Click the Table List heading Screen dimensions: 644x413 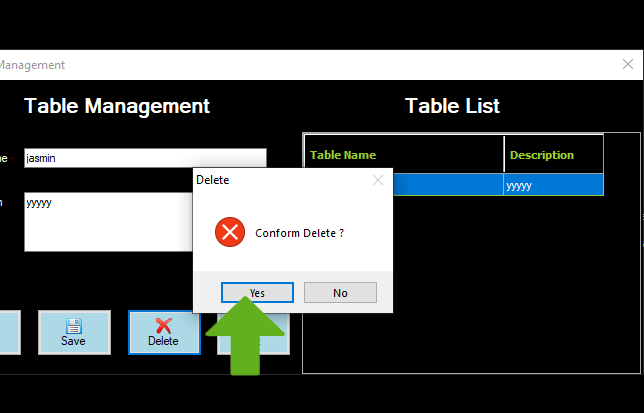coord(452,106)
